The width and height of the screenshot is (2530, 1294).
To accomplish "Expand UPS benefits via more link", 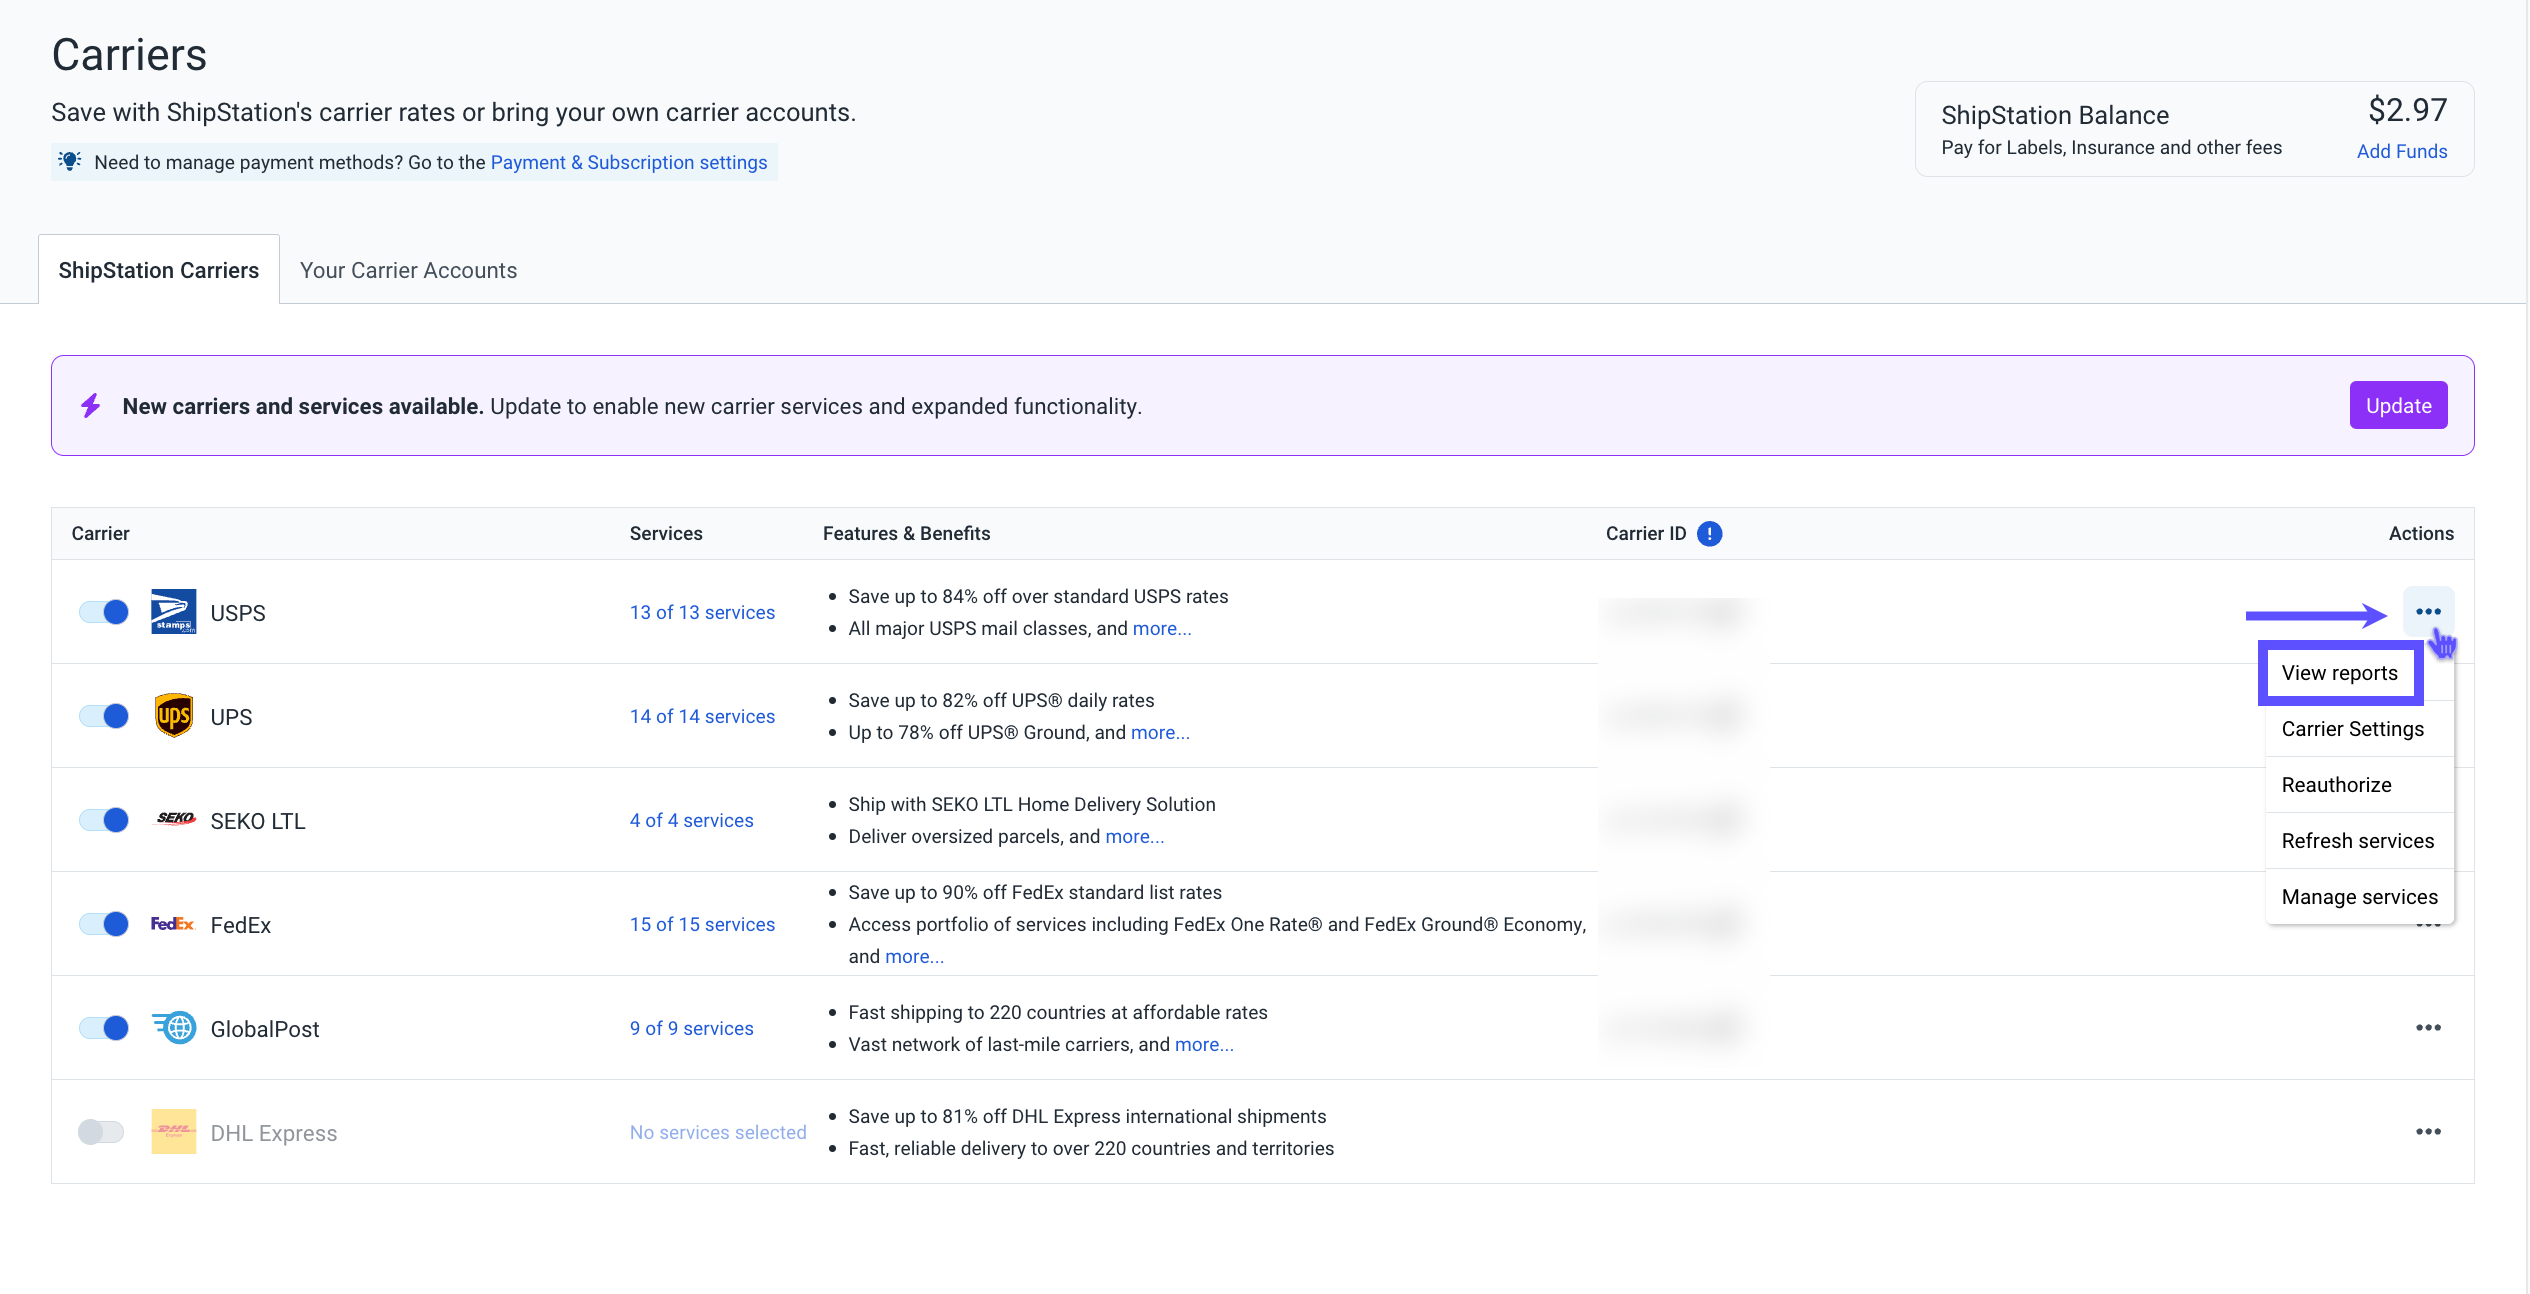I will tap(1160, 732).
